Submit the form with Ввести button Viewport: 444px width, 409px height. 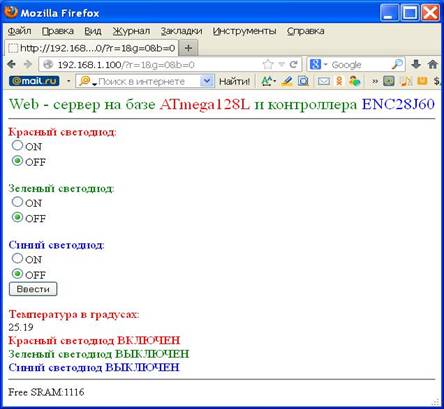click(x=33, y=289)
